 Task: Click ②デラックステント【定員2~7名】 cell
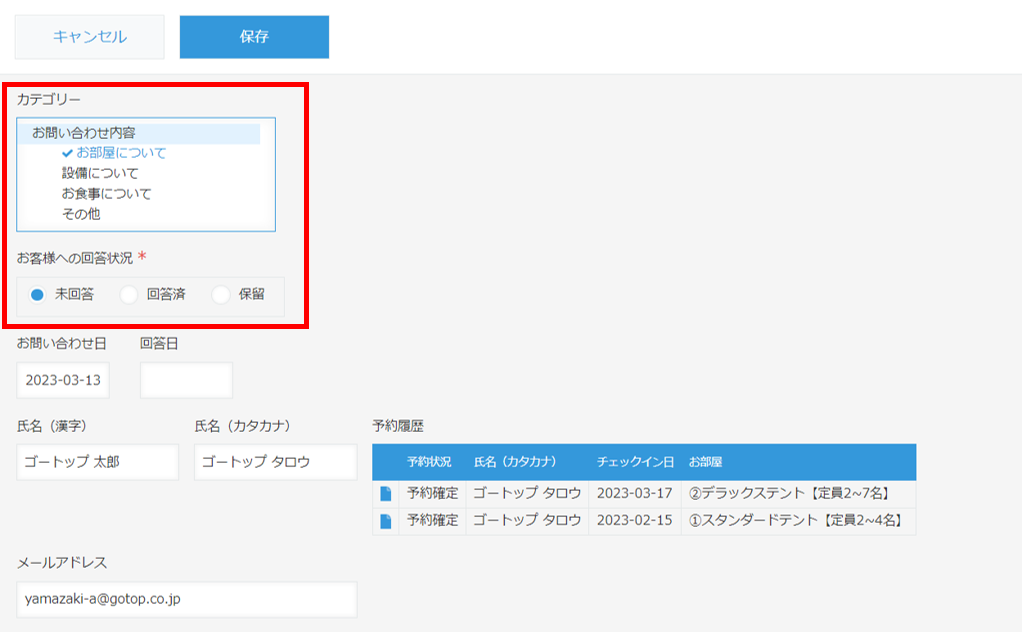click(798, 493)
